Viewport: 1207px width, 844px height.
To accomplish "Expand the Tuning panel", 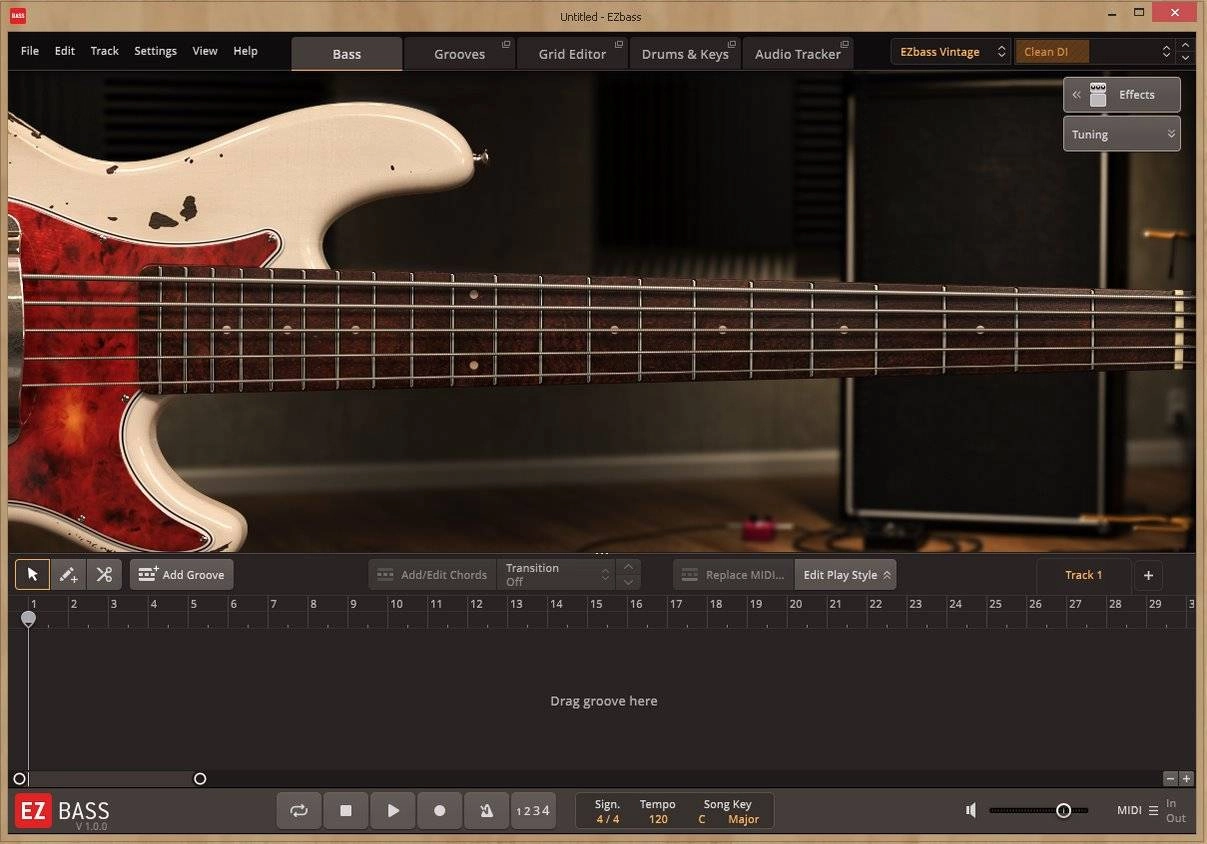I will click(x=1121, y=134).
